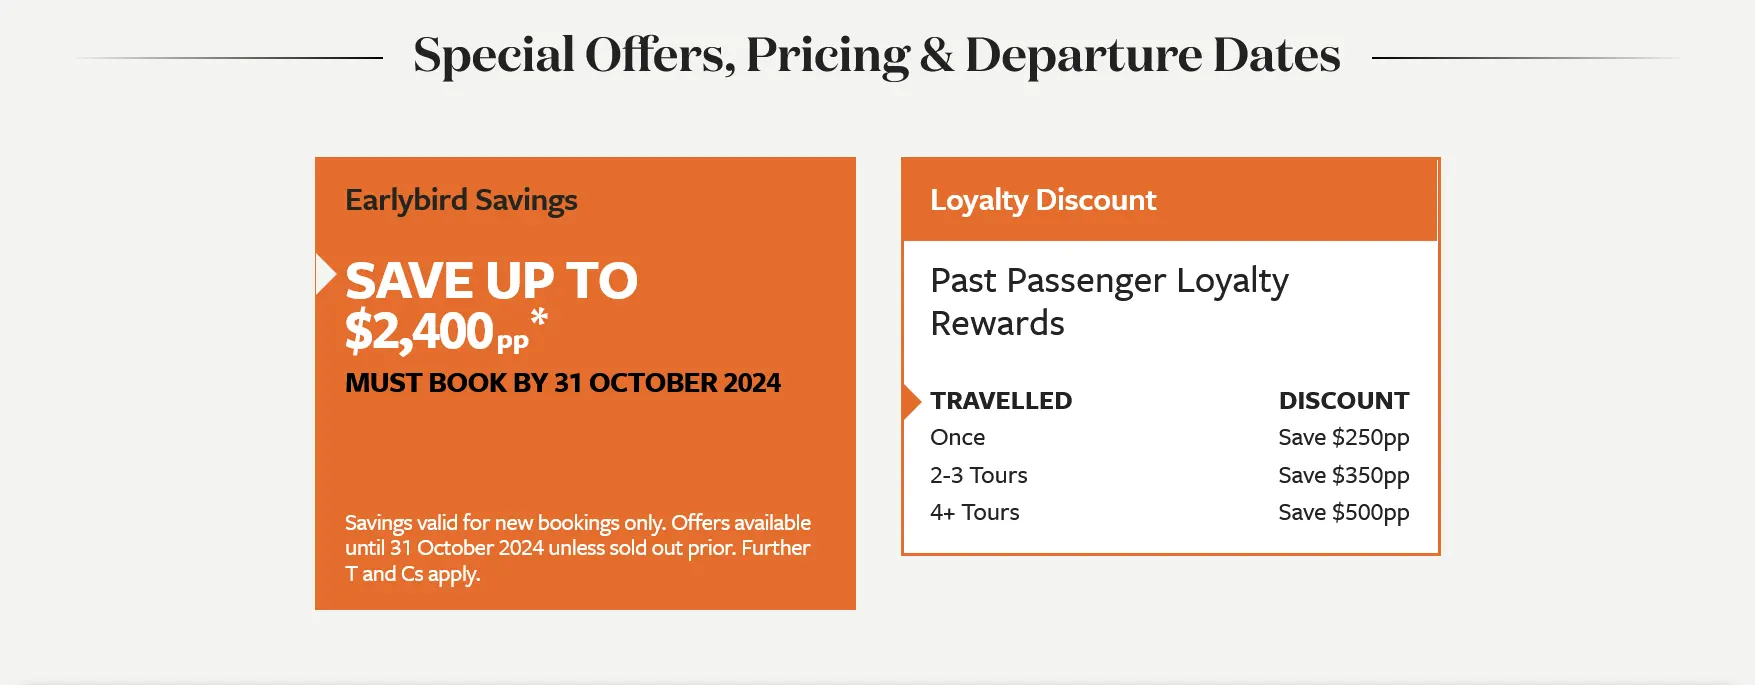Click the TRAVELLED column header
This screenshot has width=1755, height=685.
pos(1001,400)
